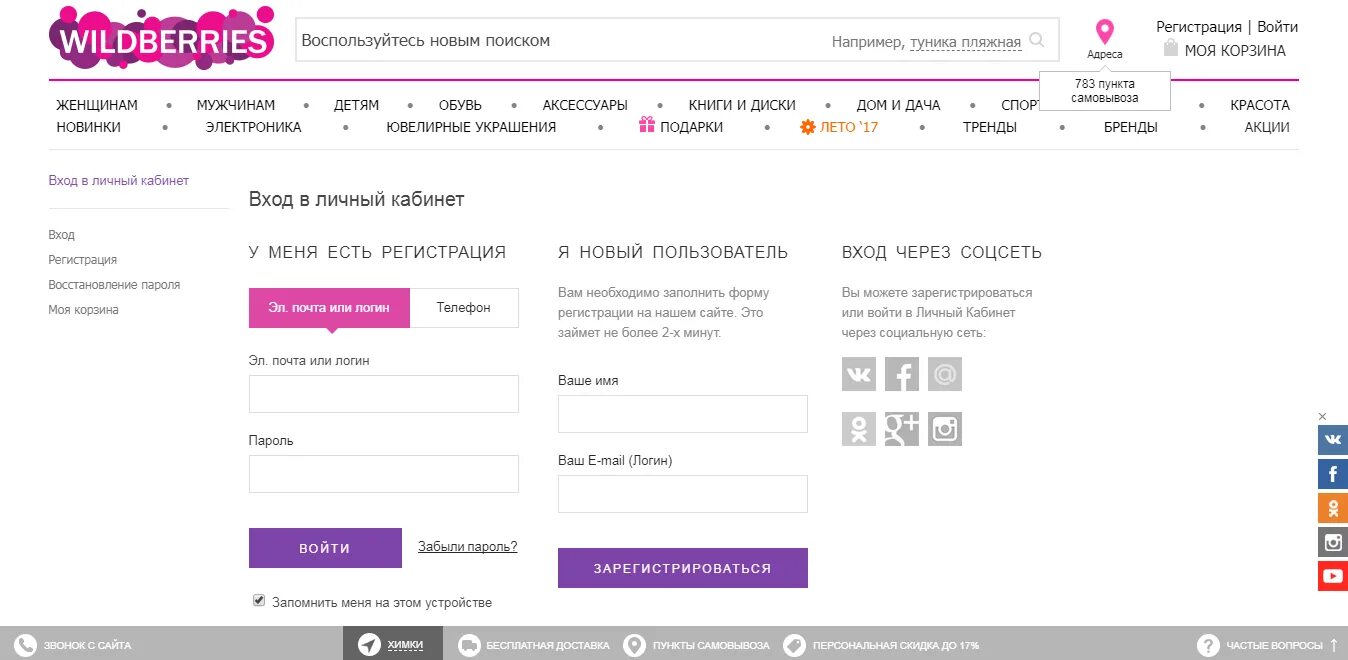Image resolution: width=1348 pixels, height=660 pixels.
Task: Log in with the Odnoklassniki icon in the form
Action: 859,429
